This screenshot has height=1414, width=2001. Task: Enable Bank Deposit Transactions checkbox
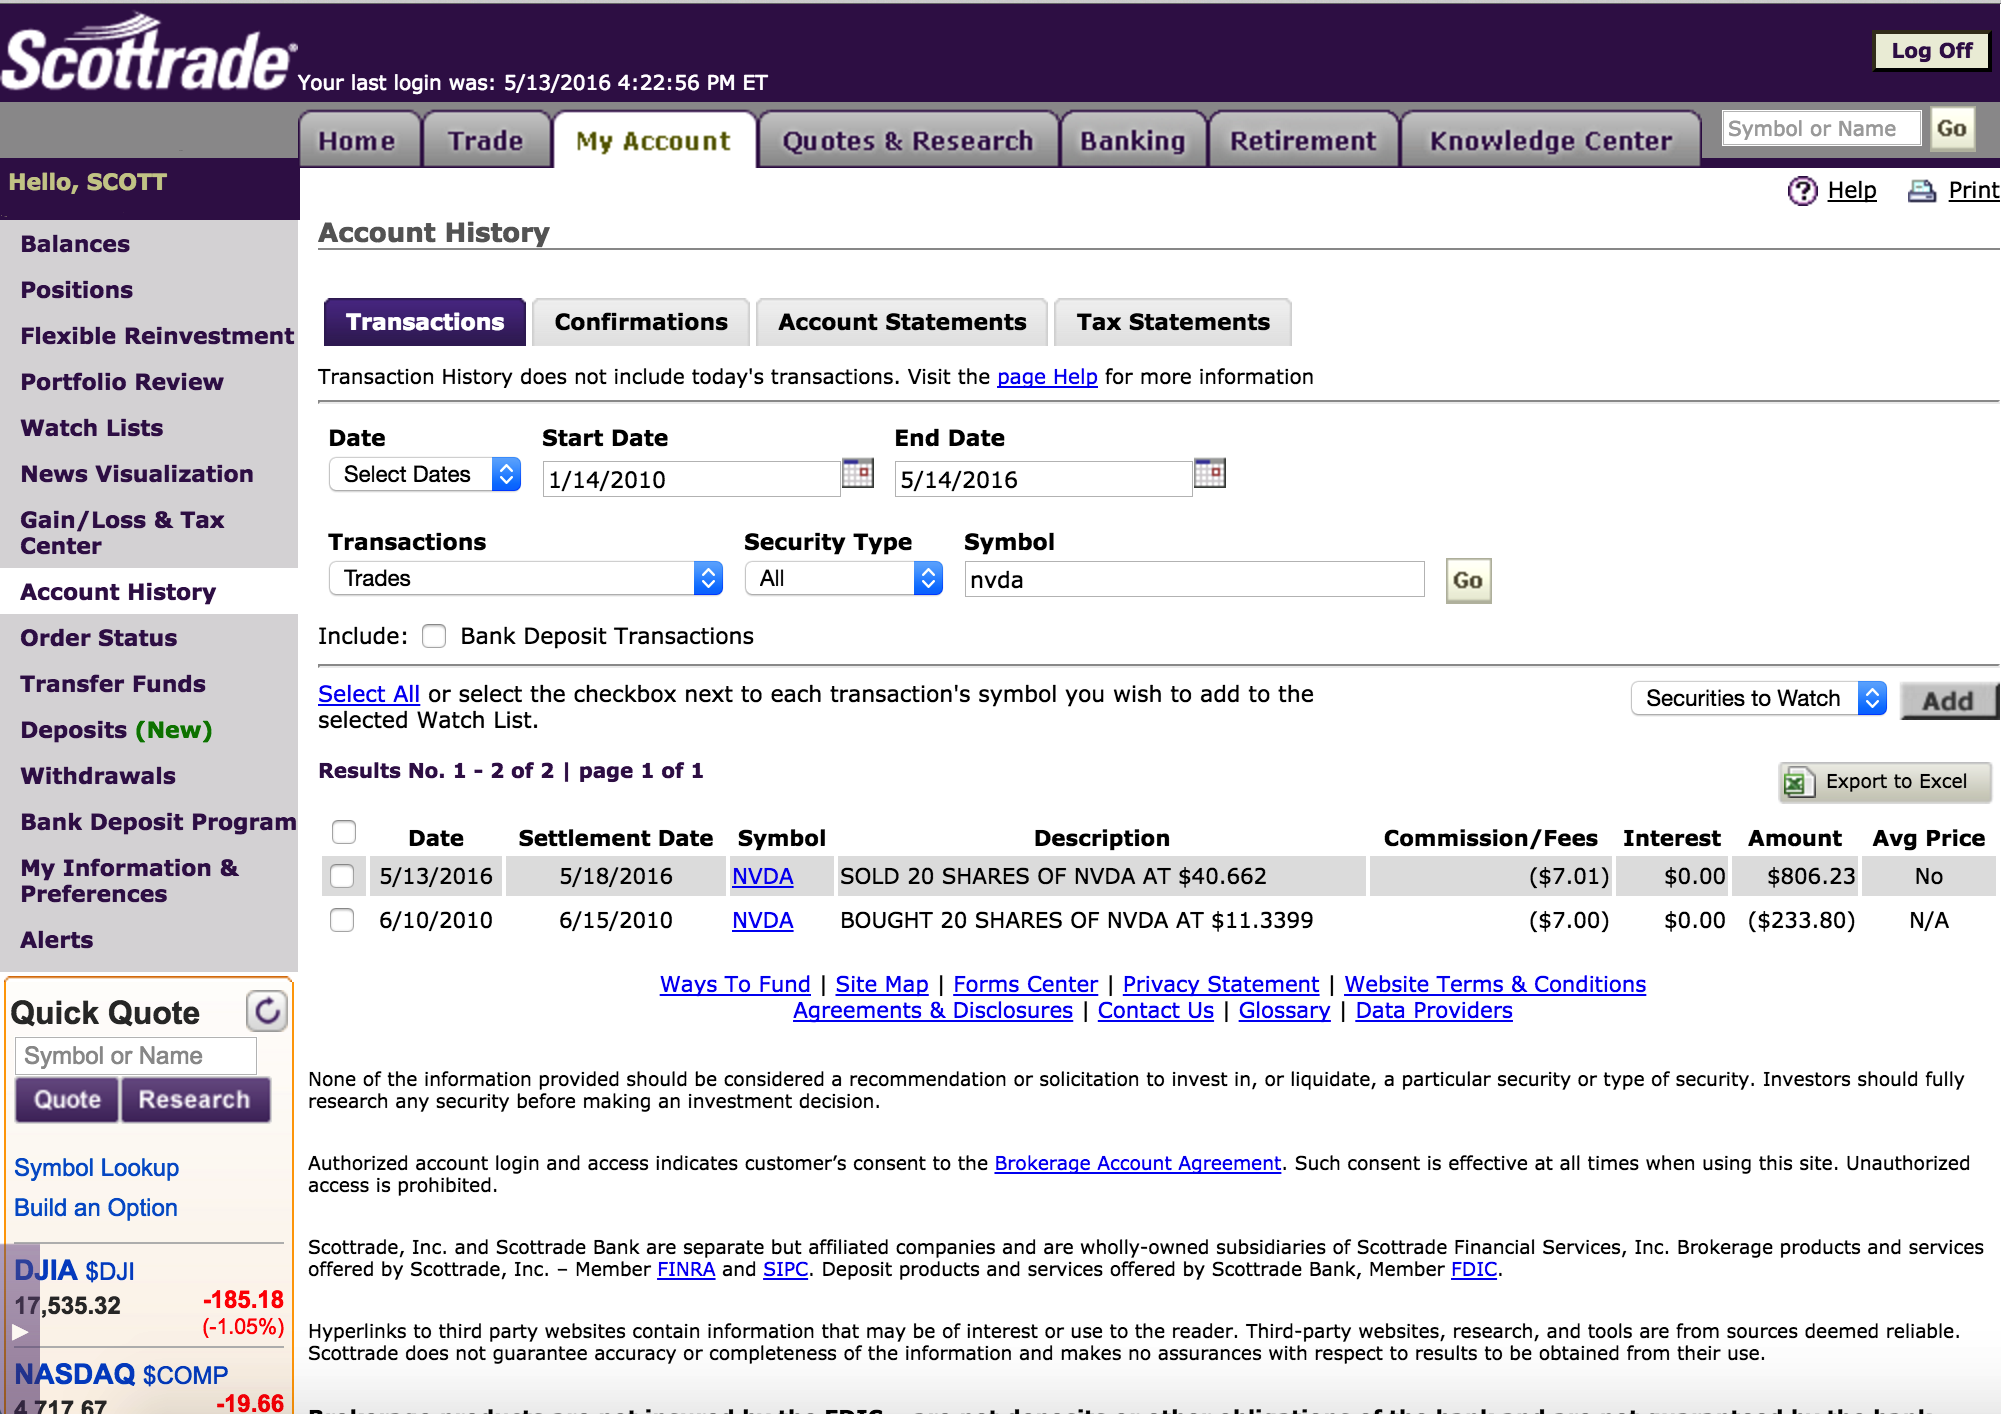pos(434,637)
